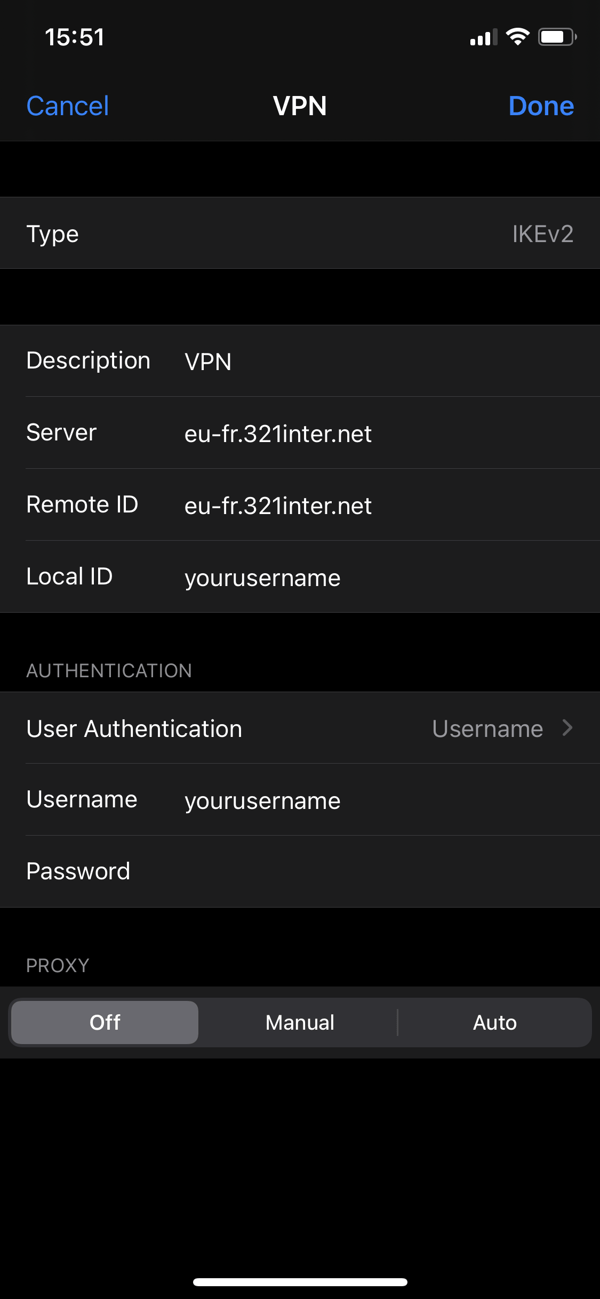The image size is (600, 1299).
Task: Open the VPN Type selector showing IKEv2
Action: tap(300, 233)
